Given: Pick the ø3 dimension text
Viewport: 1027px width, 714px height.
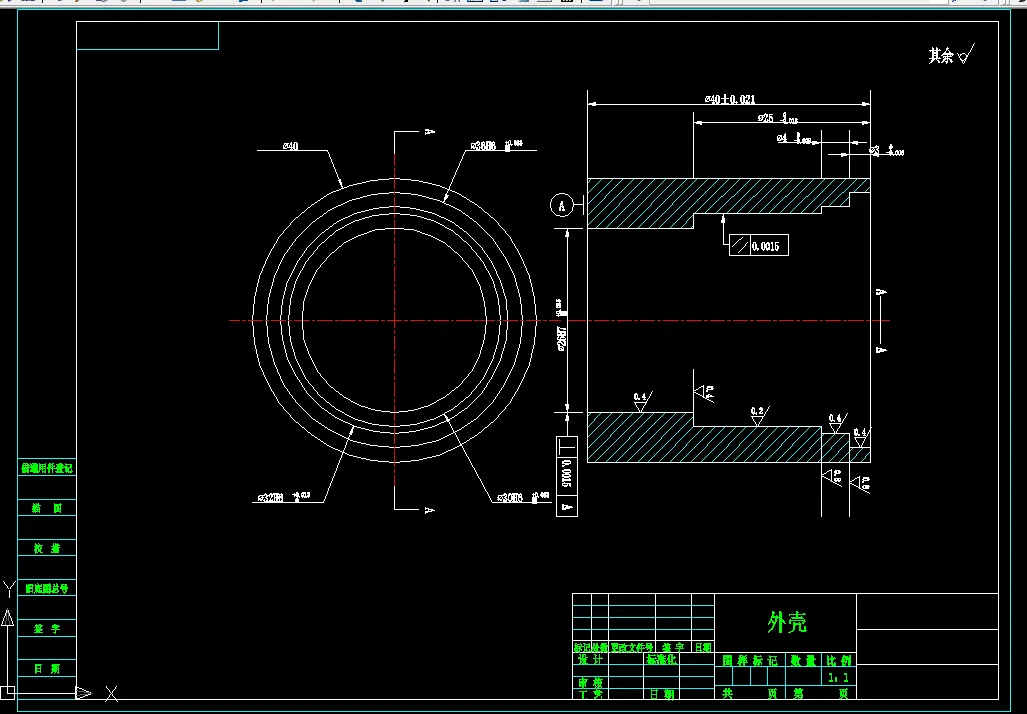Looking at the screenshot, I should coord(887,151).
